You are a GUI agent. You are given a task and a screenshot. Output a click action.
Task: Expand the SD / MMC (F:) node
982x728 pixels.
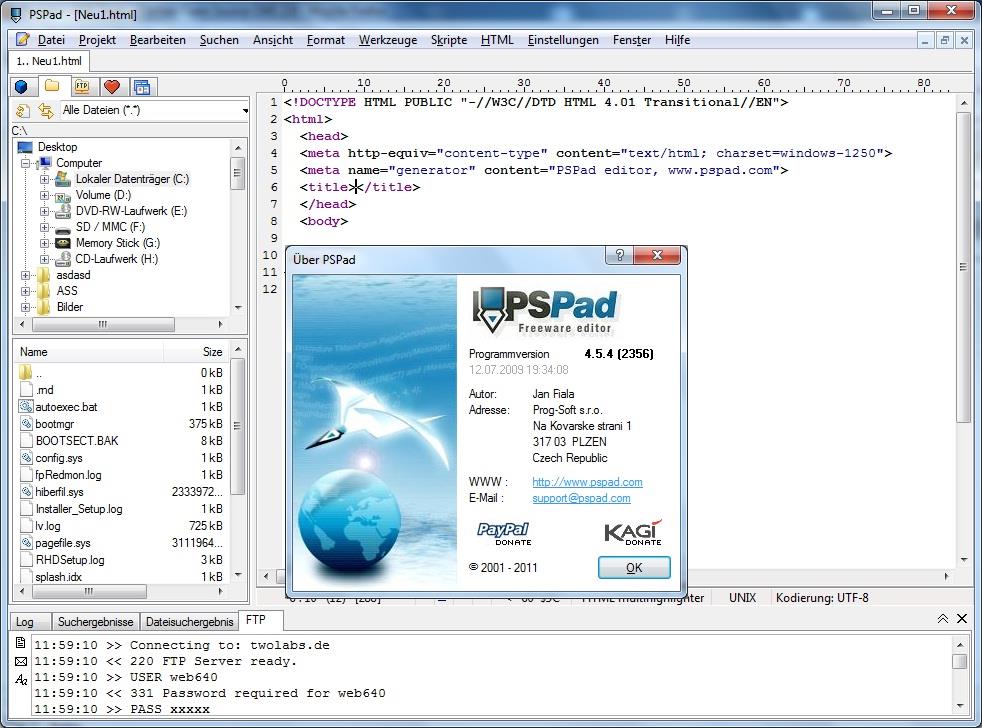(44, 227)
